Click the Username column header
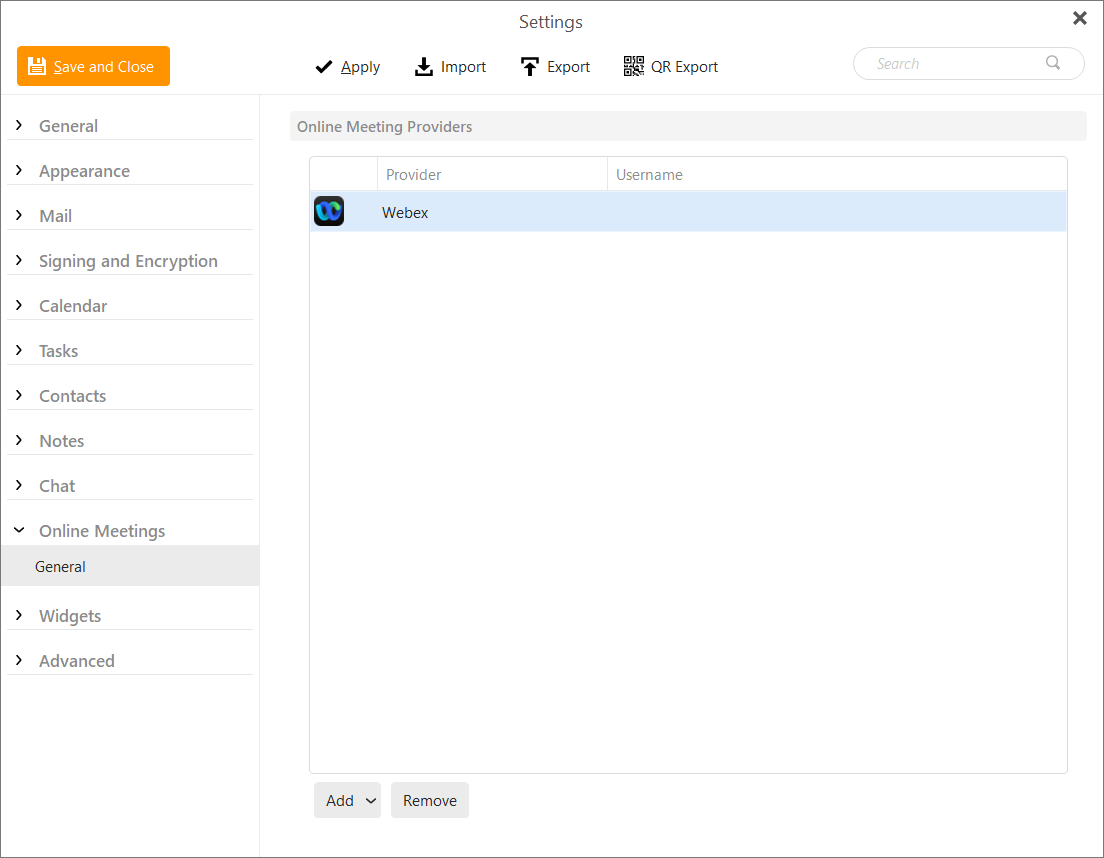This screenshot has width=1104, height=858. [649, 174]
